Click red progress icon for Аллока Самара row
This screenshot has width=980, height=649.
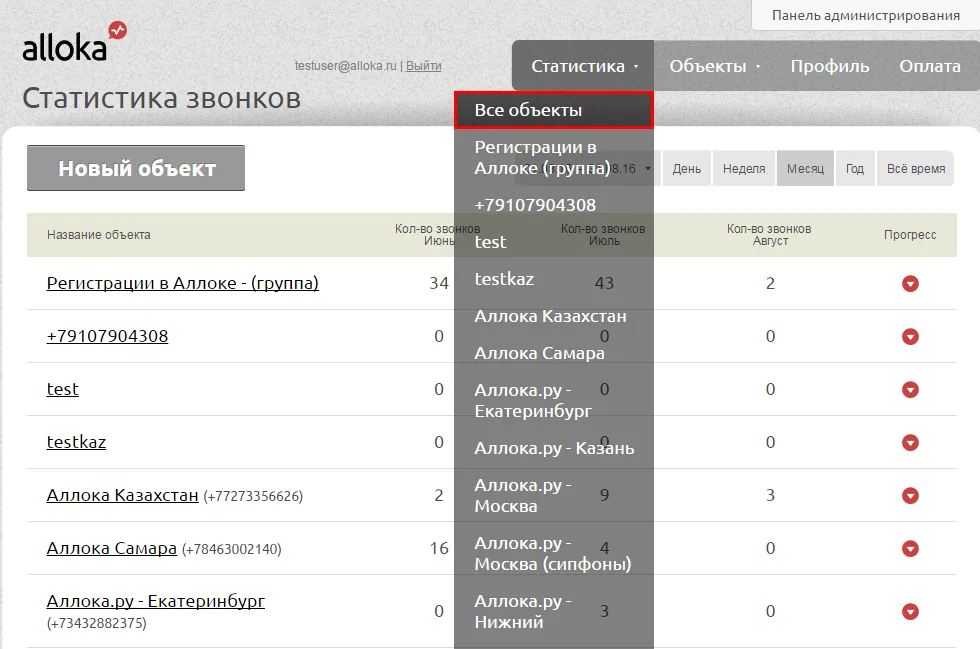coord(910,548)
